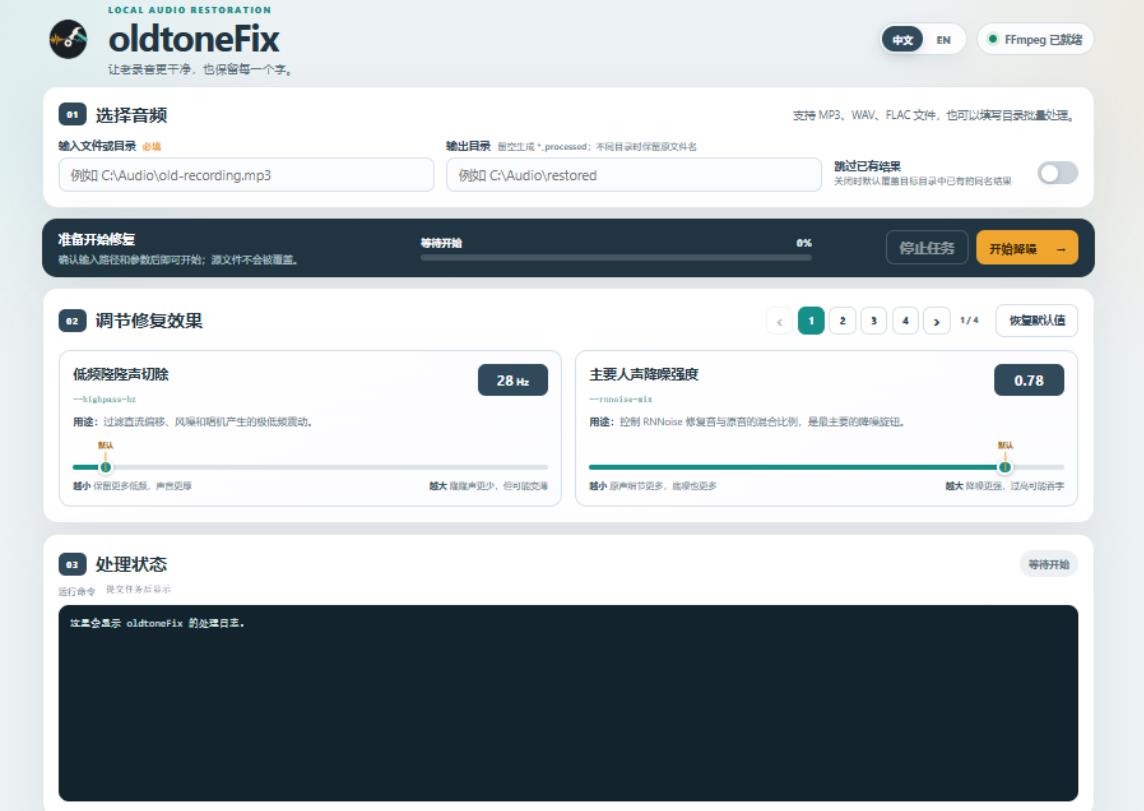Click the LOCAL AUDIO RESTORATION tagline
Screen dimensions: 1144x811
tap(190, 10)
